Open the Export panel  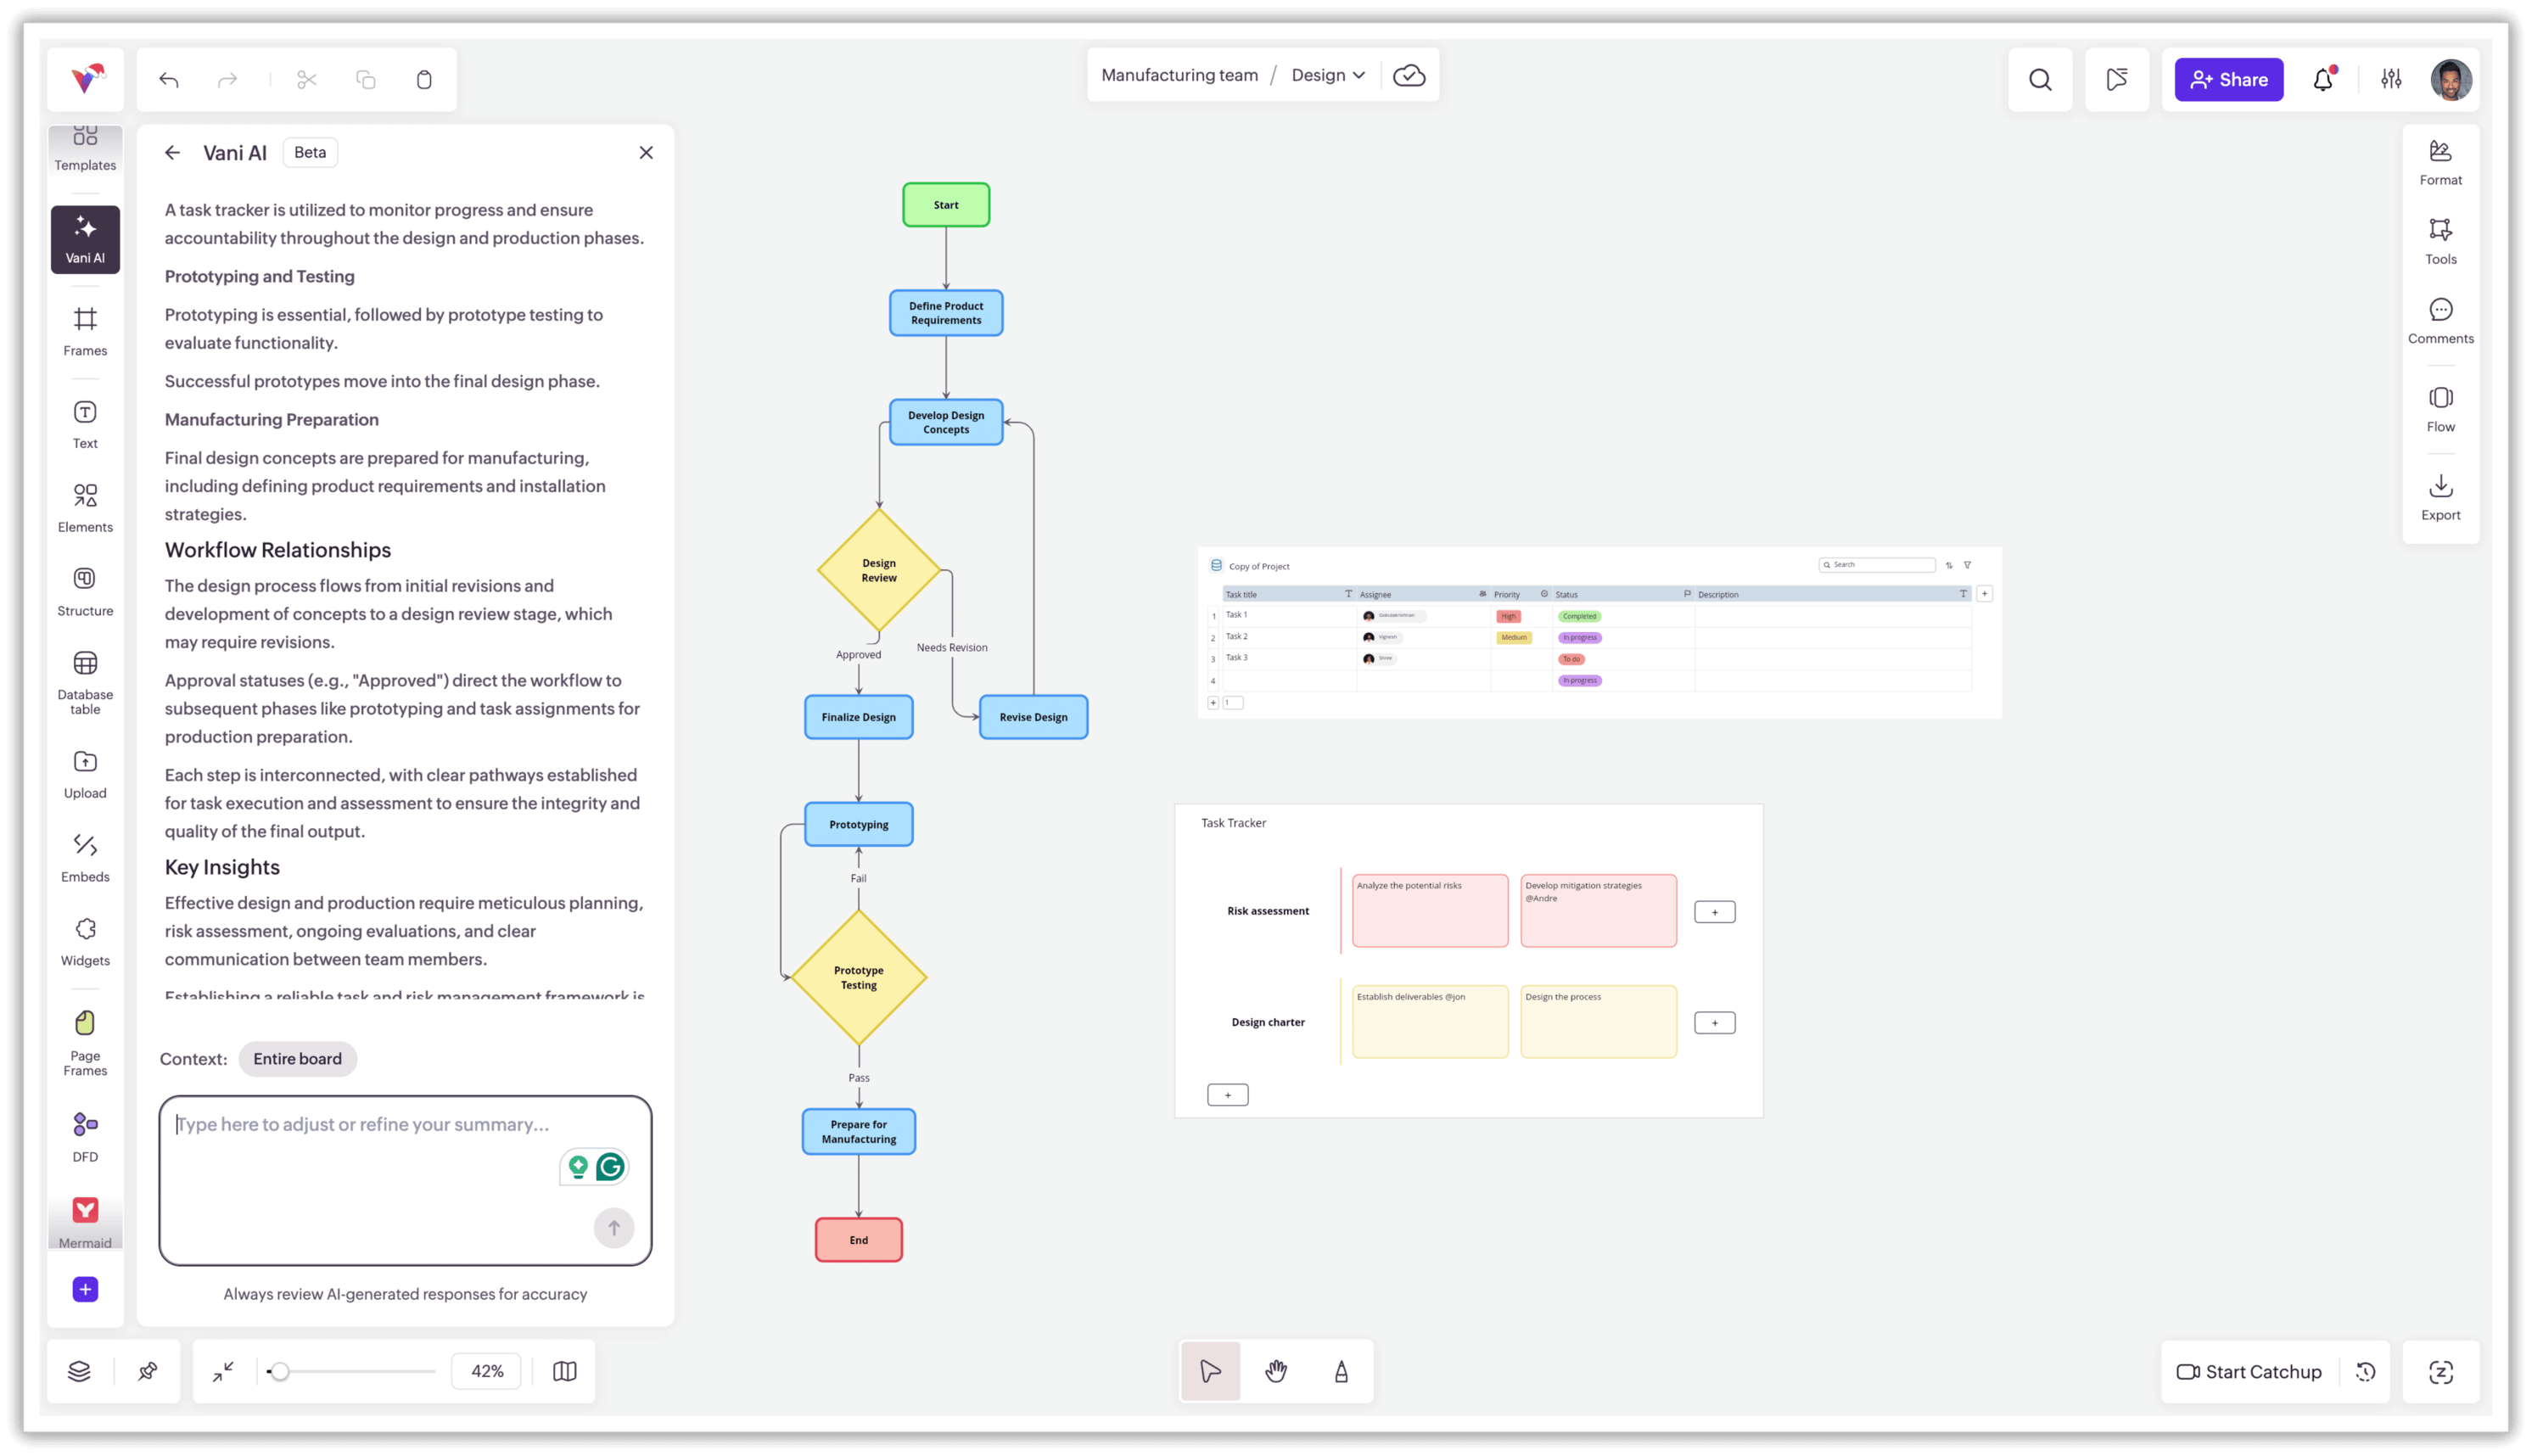tap(2440, 497)
